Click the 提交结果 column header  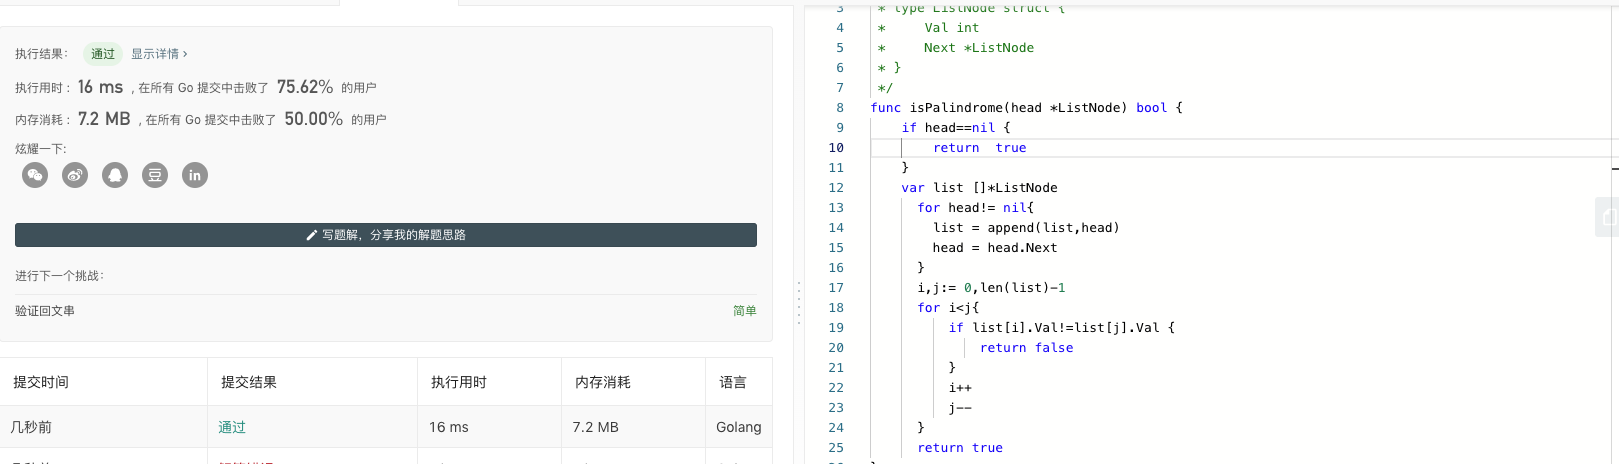pyautogui.click(x=249, y=382)
